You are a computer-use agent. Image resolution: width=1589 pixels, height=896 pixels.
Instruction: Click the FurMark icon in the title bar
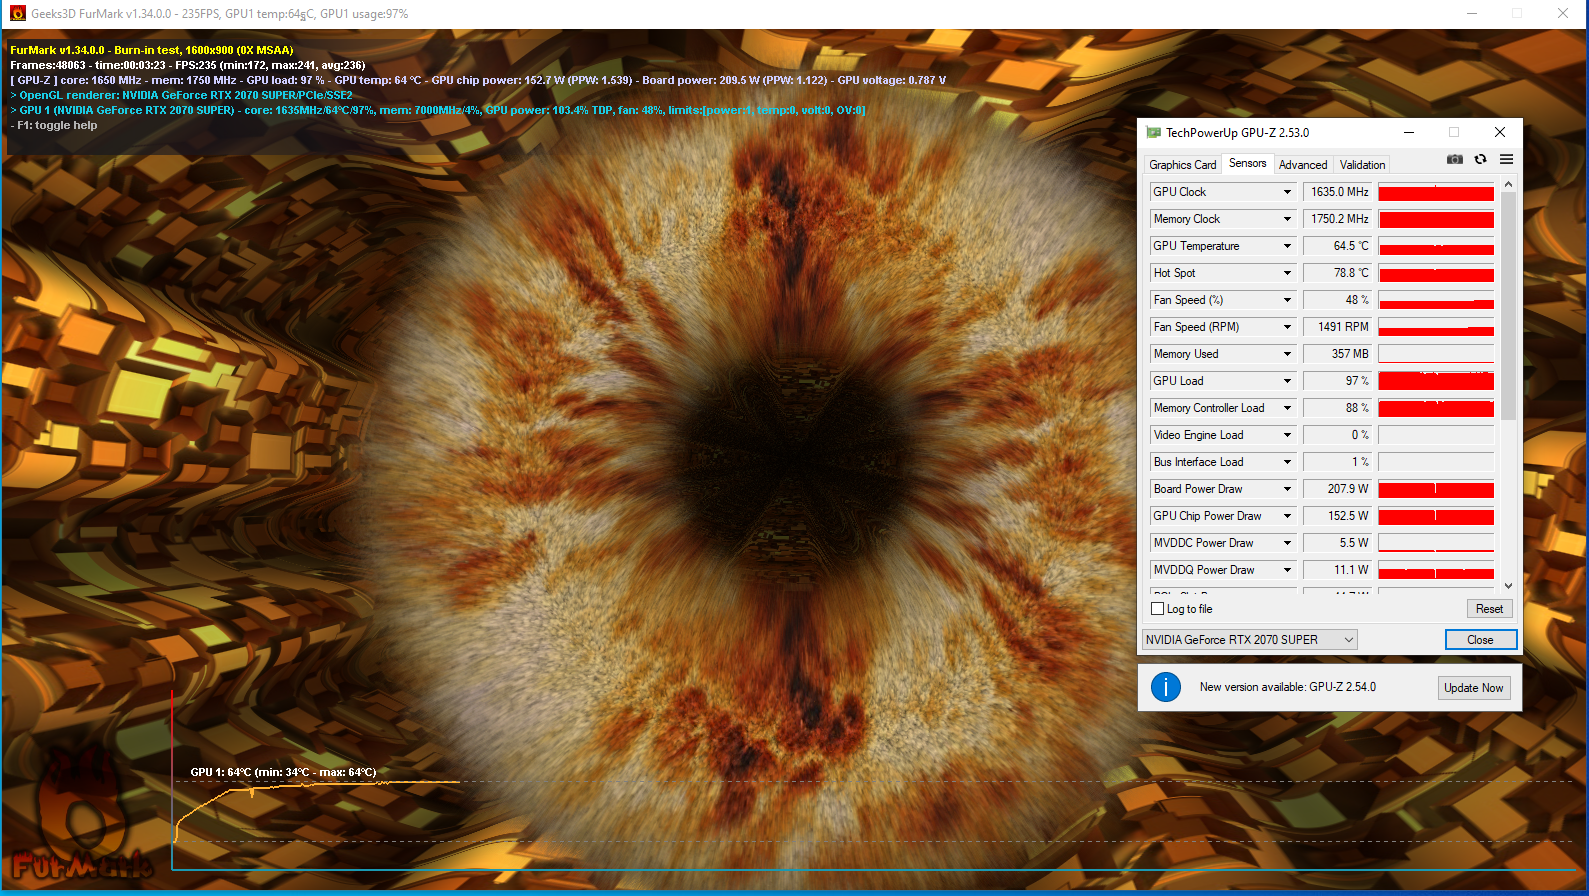17,14
